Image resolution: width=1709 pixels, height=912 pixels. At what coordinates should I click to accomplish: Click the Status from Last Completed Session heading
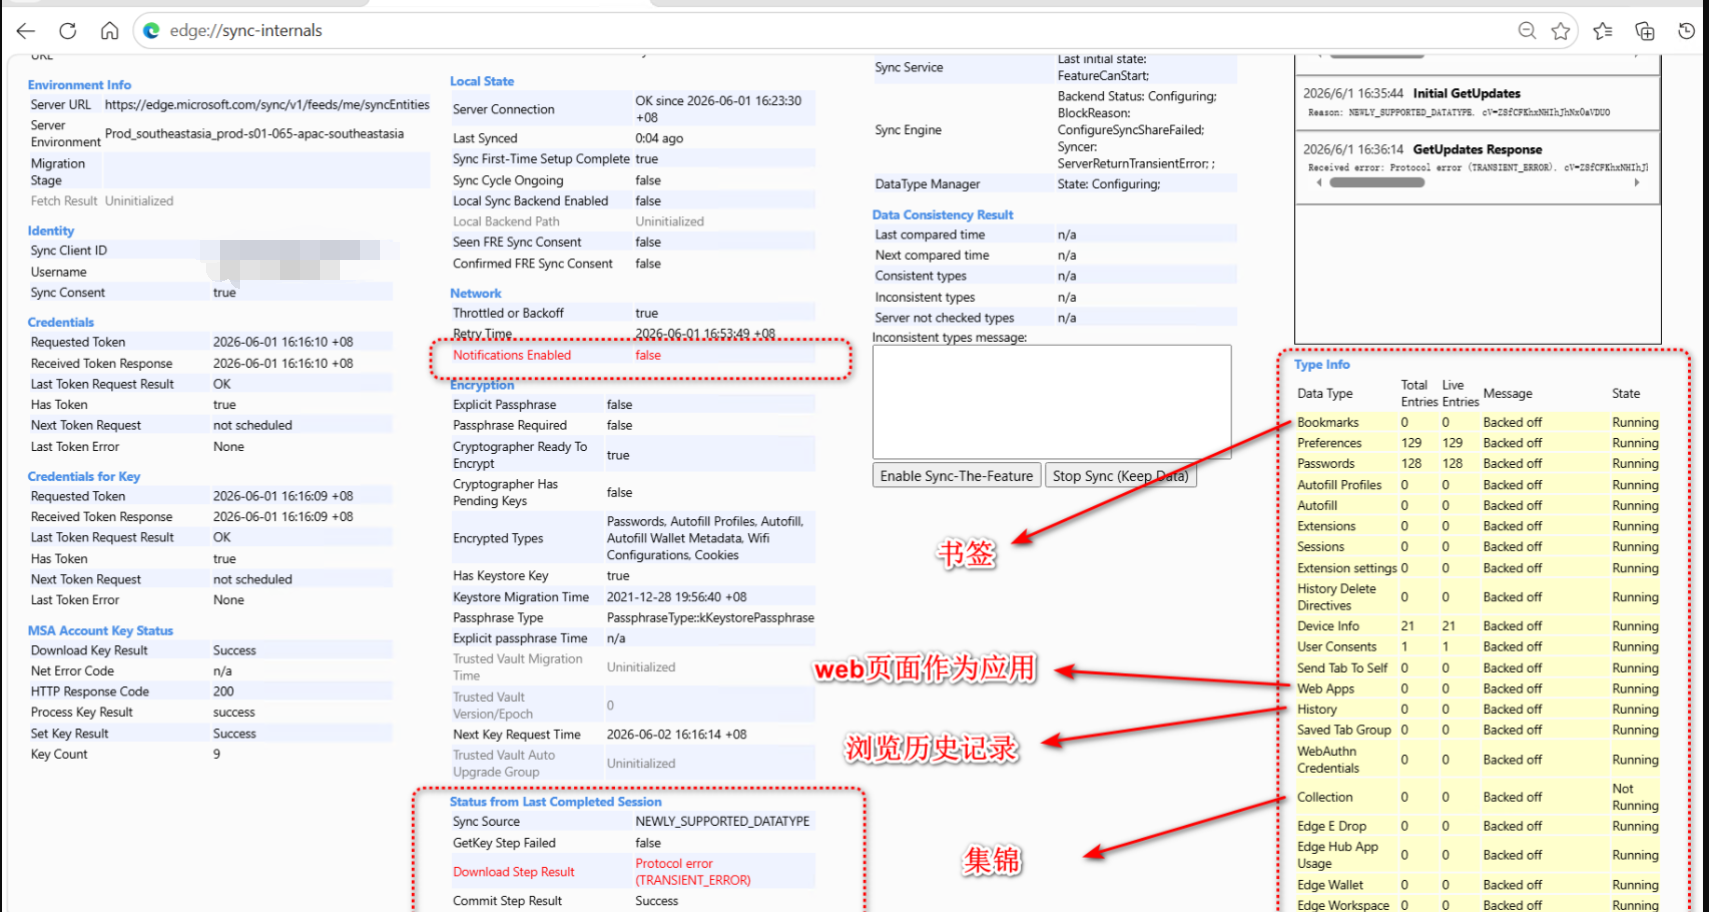pyautogui.click(x=555, y=802)
